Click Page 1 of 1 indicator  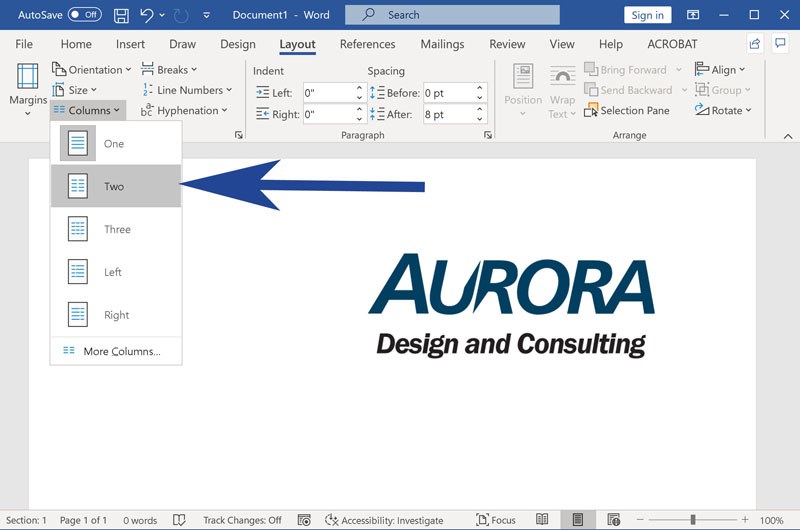pos(83,520)
